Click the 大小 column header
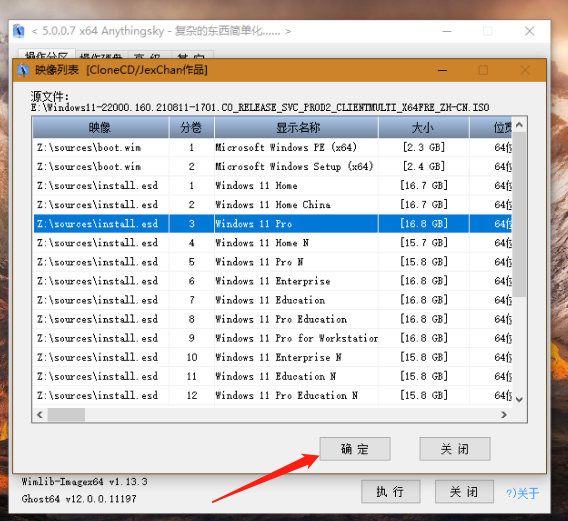Viewport: 568px width, 521px height. [x=423, y=128]
